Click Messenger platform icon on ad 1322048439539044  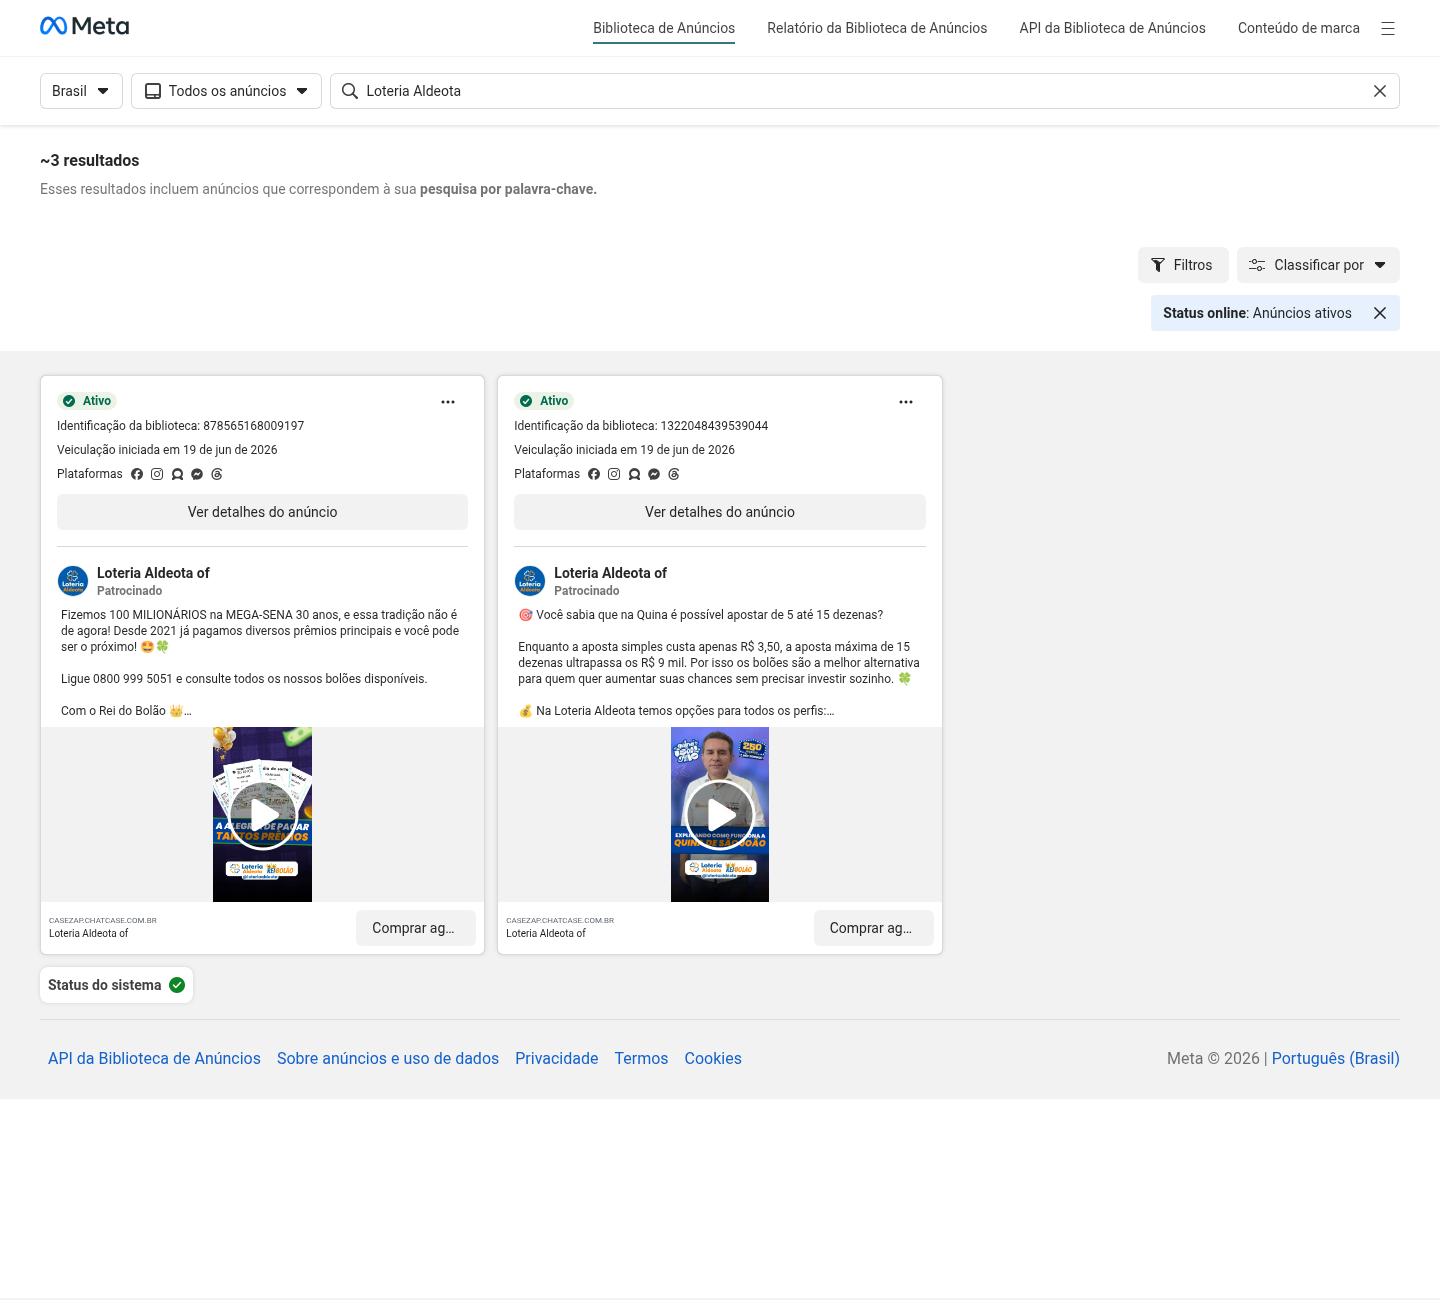pyautogui.click(x=654, y=474)
